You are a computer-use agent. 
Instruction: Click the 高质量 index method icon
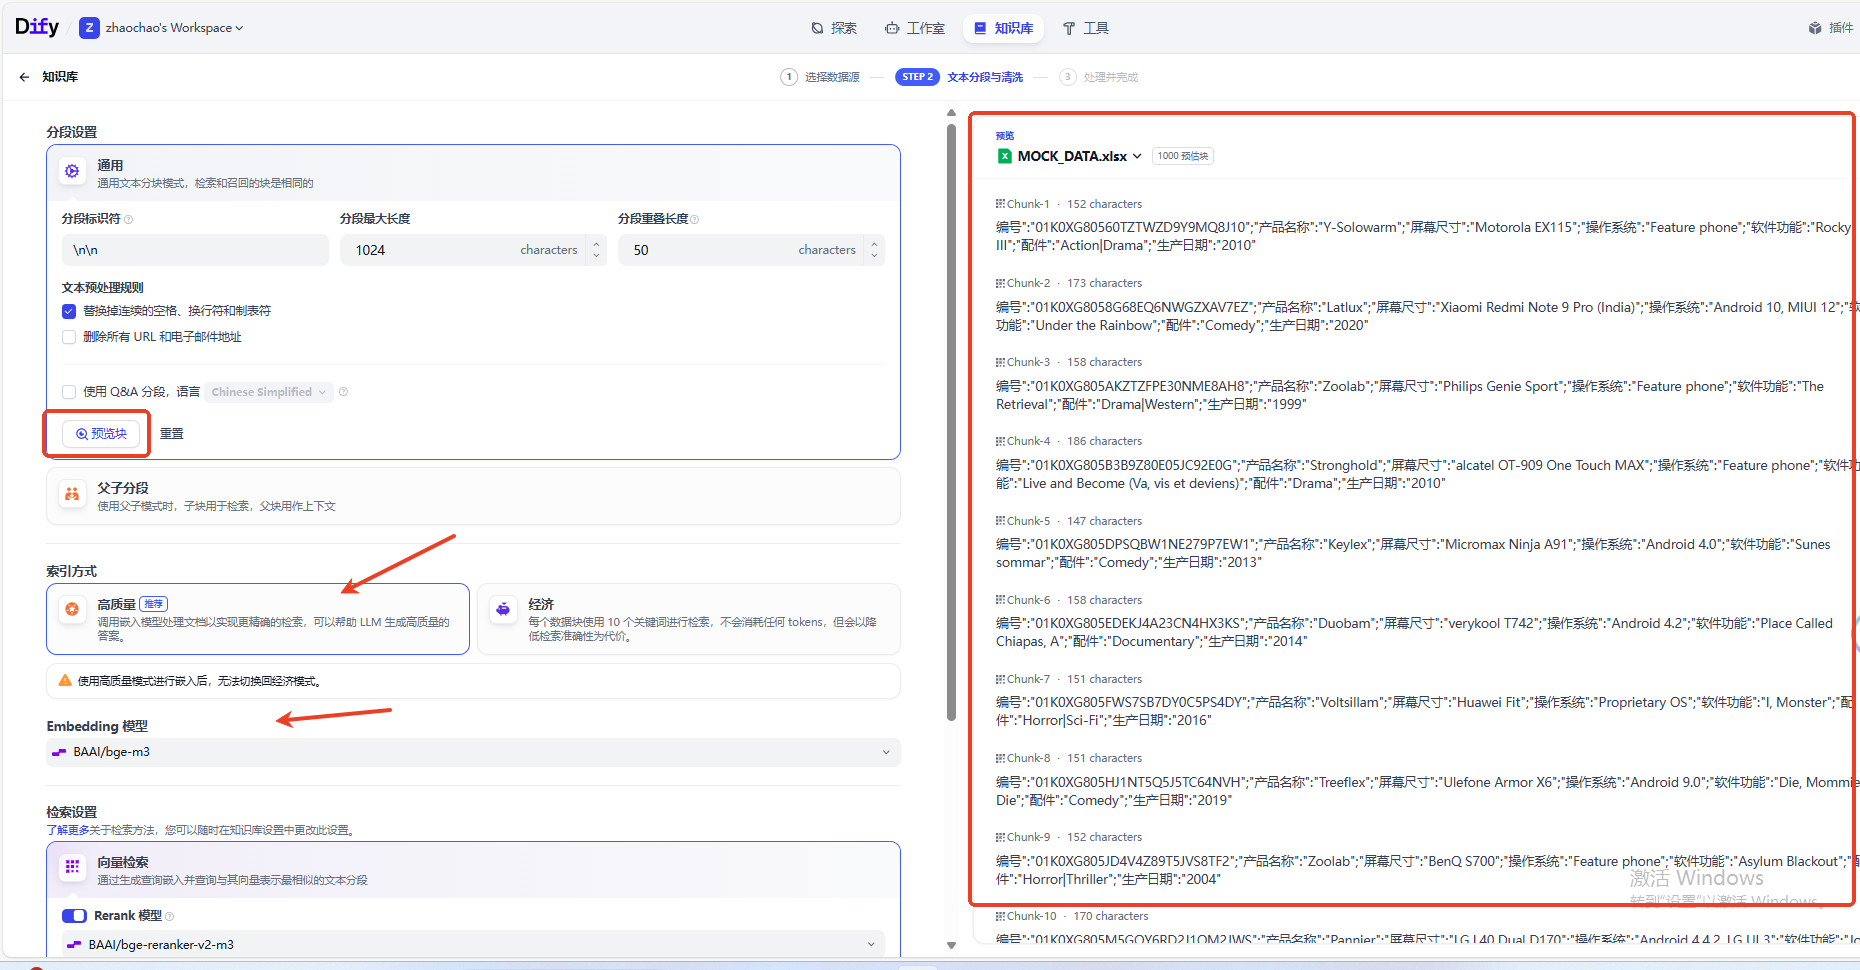(72, 609)
